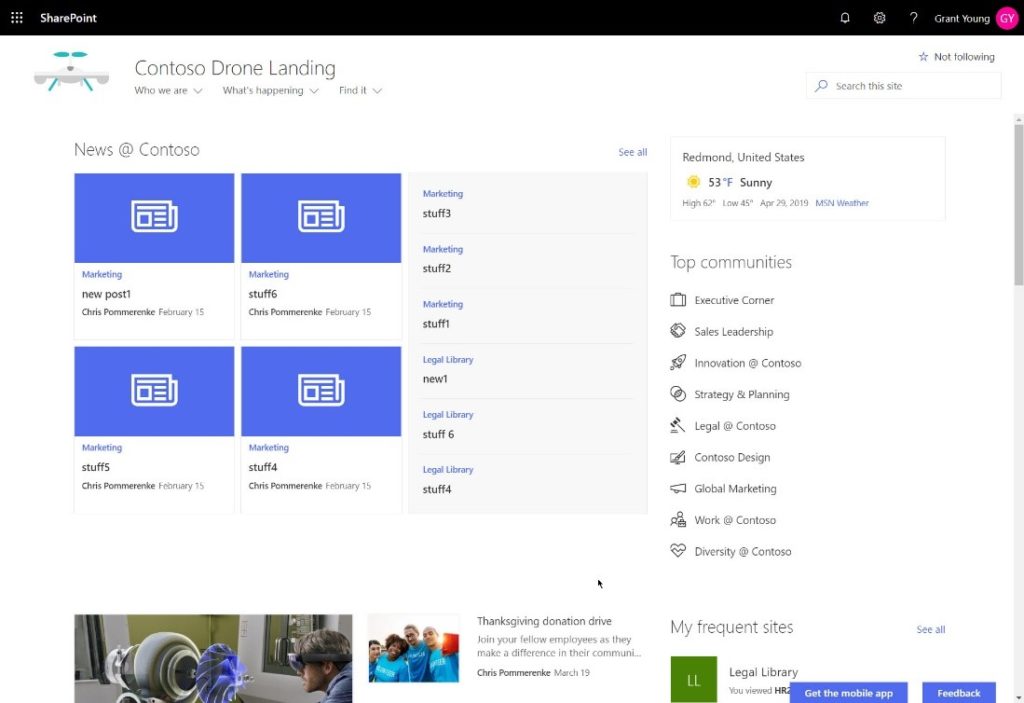Click the Innovation @ Contoso rocket icon
Screen dimensions: 1024x703
678,363
